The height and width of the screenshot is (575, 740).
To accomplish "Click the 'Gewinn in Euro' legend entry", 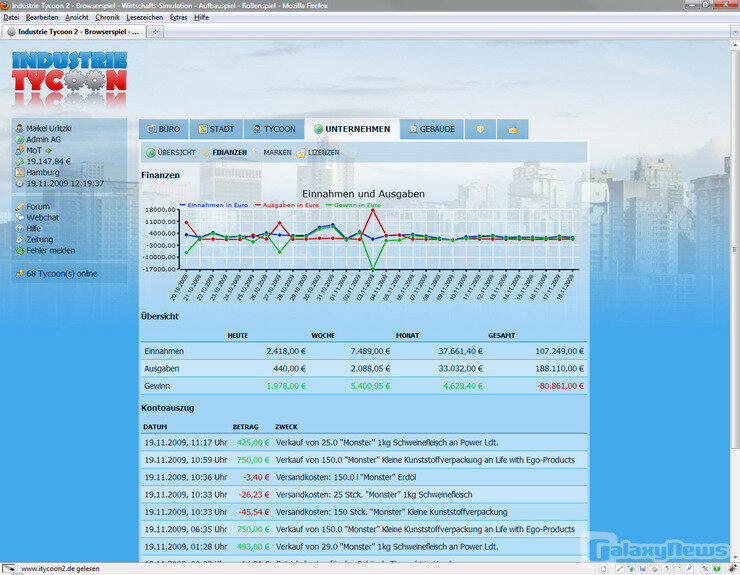I will pyautogui.click(x=353, y=205).
